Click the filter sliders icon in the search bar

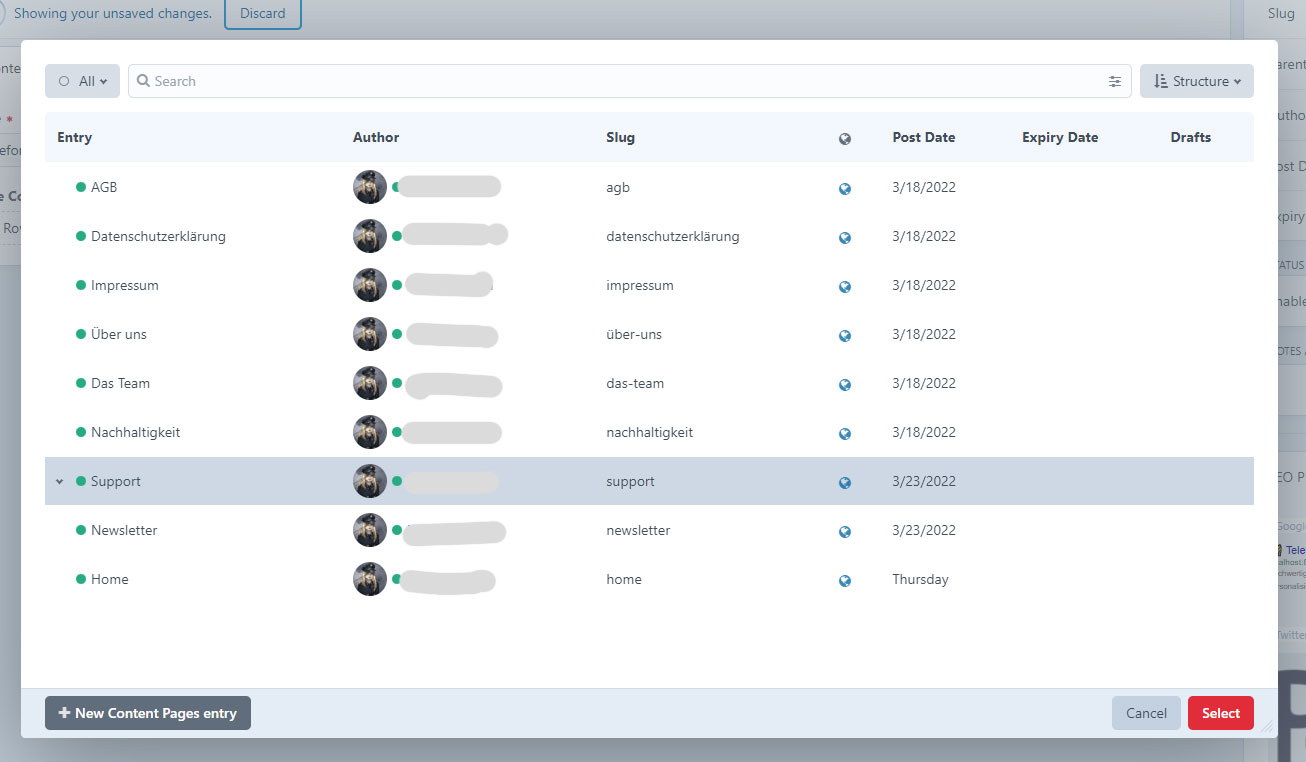pyautogui.click(x=1114, y=81)
